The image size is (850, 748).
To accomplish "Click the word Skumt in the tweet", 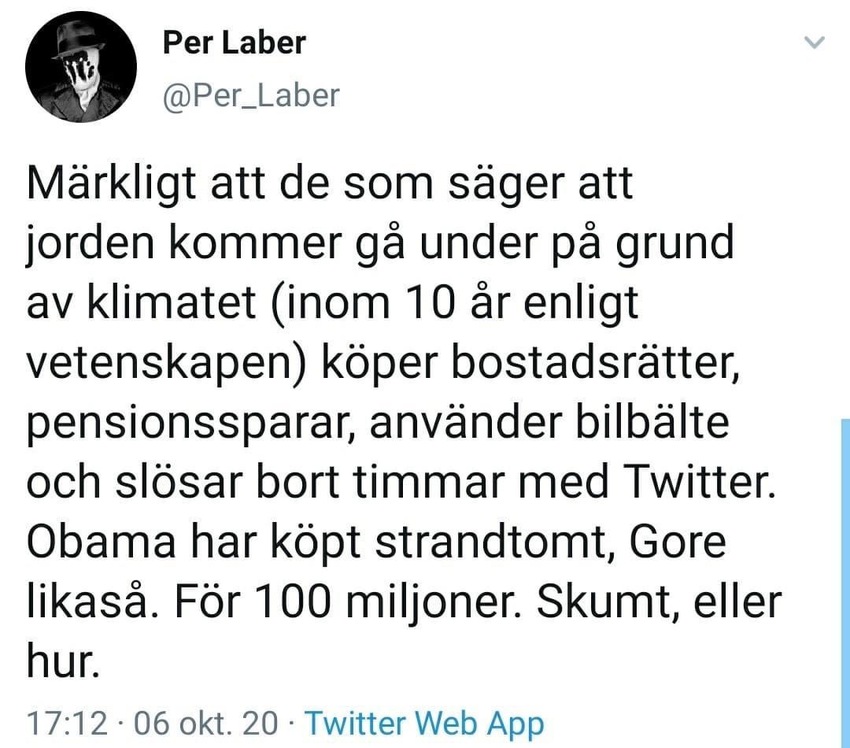I will tap(607, 601).
